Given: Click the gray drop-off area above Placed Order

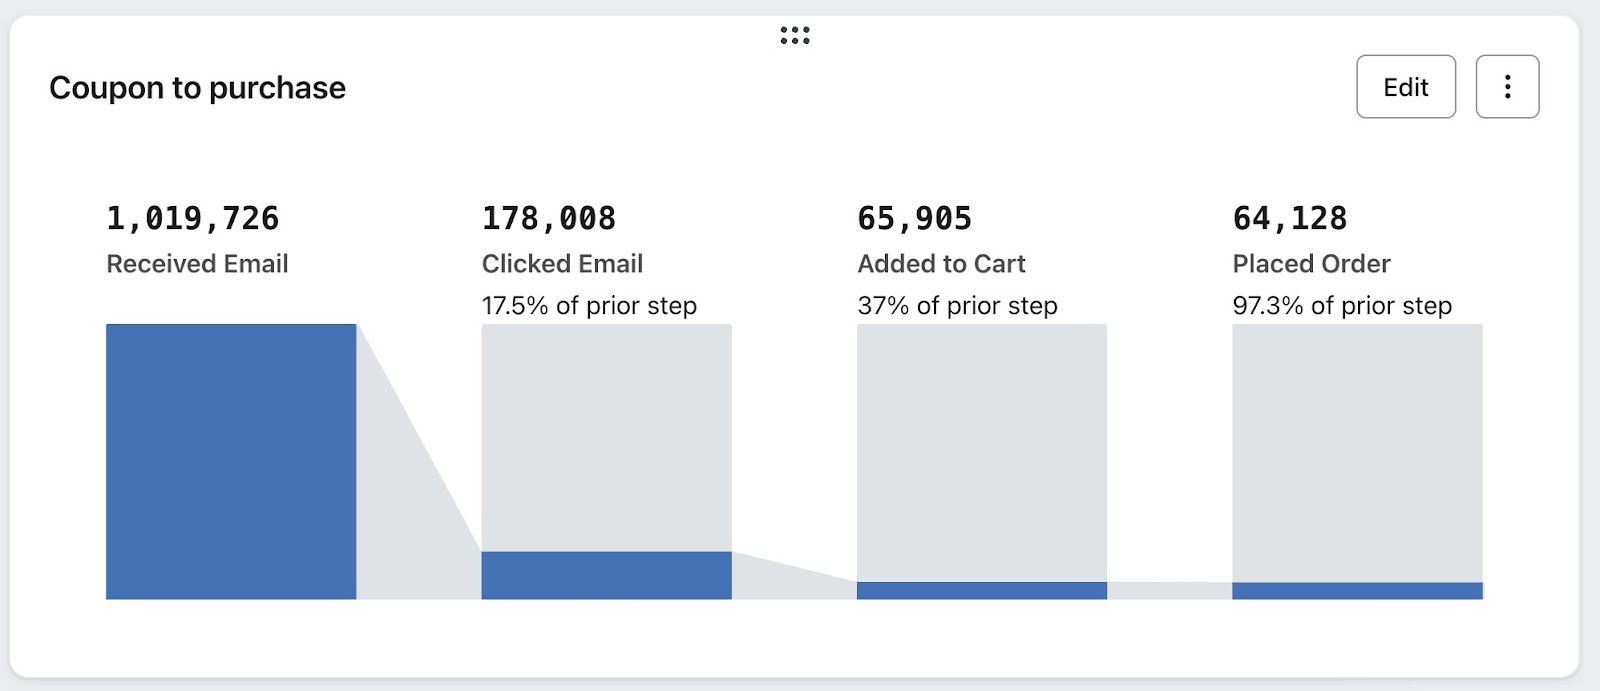Looking at the screenshot, I should pyautogui.click(x=1357, y=452).
